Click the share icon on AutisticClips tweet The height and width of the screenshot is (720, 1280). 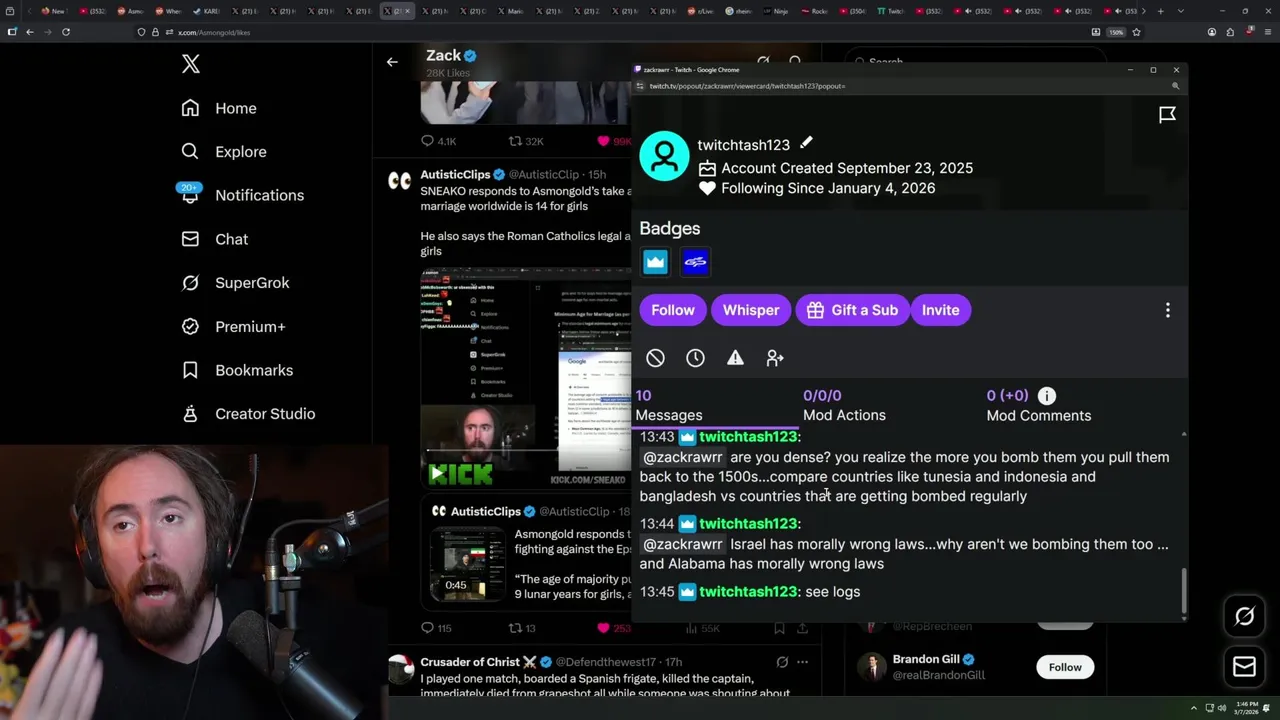(803, 628)
